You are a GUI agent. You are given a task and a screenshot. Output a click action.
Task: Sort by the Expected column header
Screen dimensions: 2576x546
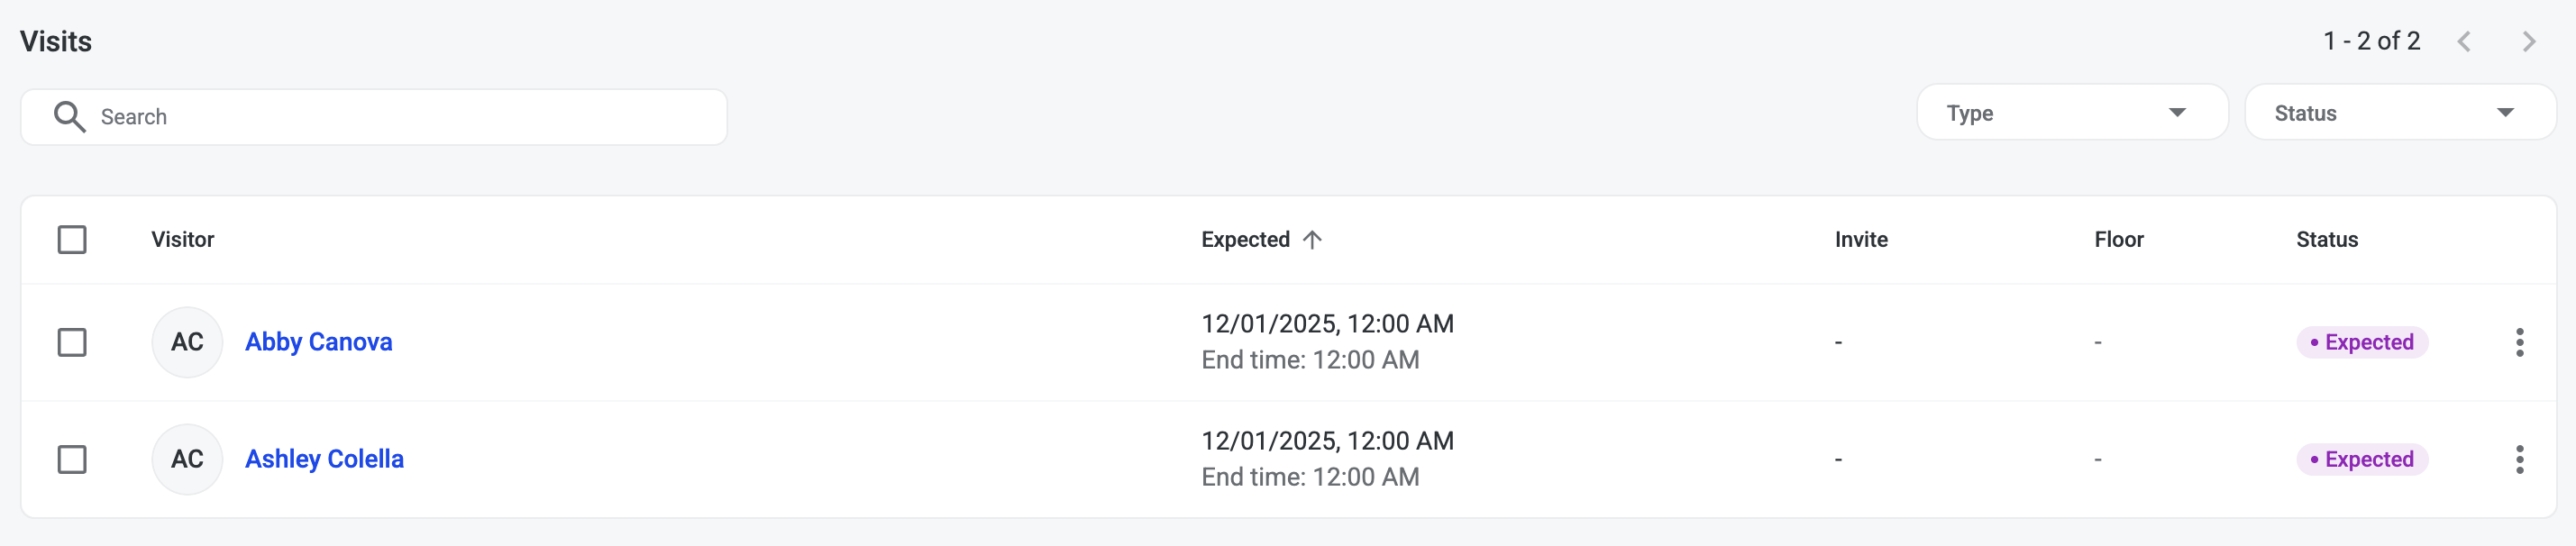point(1245,240)
